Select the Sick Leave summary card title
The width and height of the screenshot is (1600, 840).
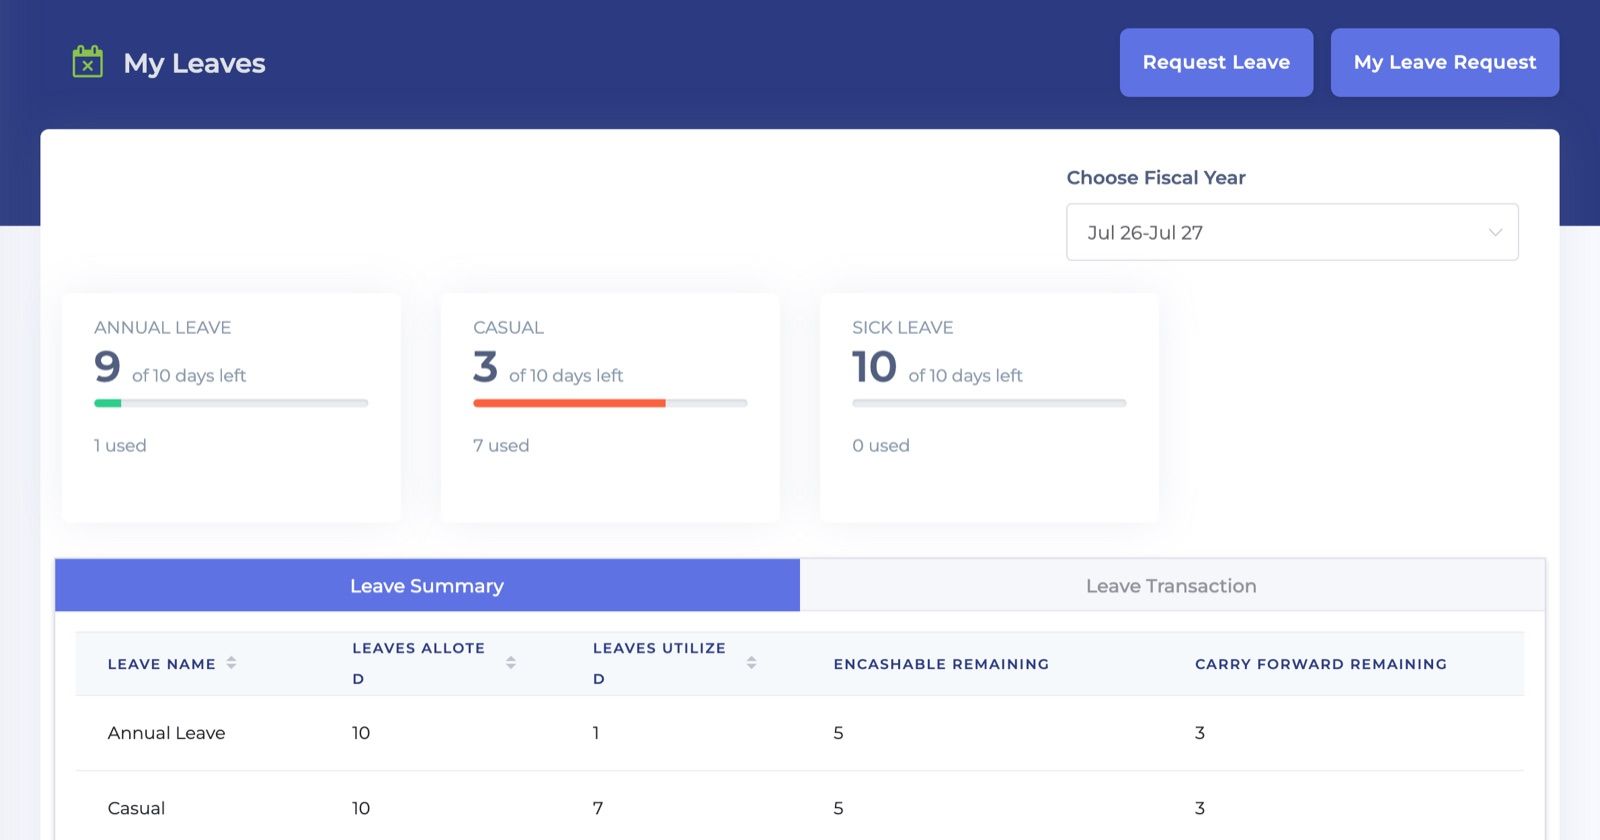click(902, 327)
